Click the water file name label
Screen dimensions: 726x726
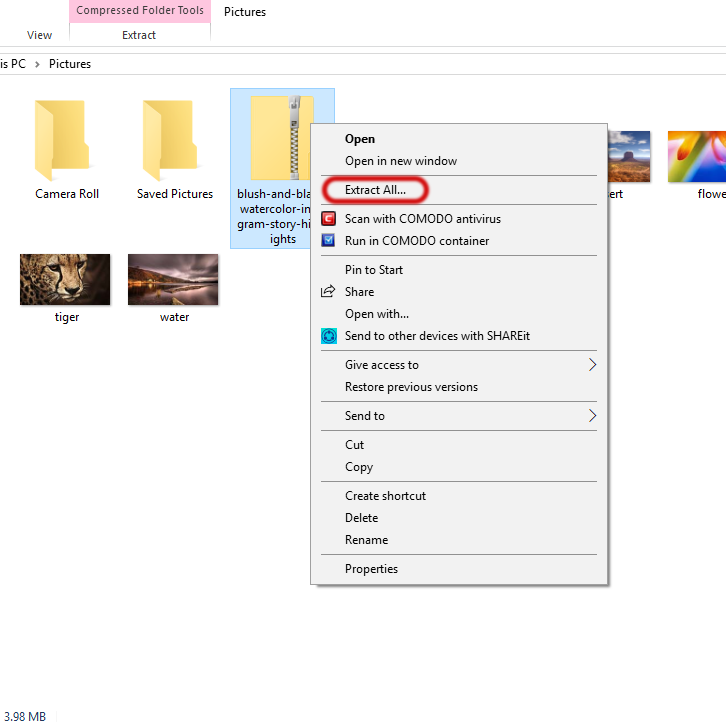point(175,317)
